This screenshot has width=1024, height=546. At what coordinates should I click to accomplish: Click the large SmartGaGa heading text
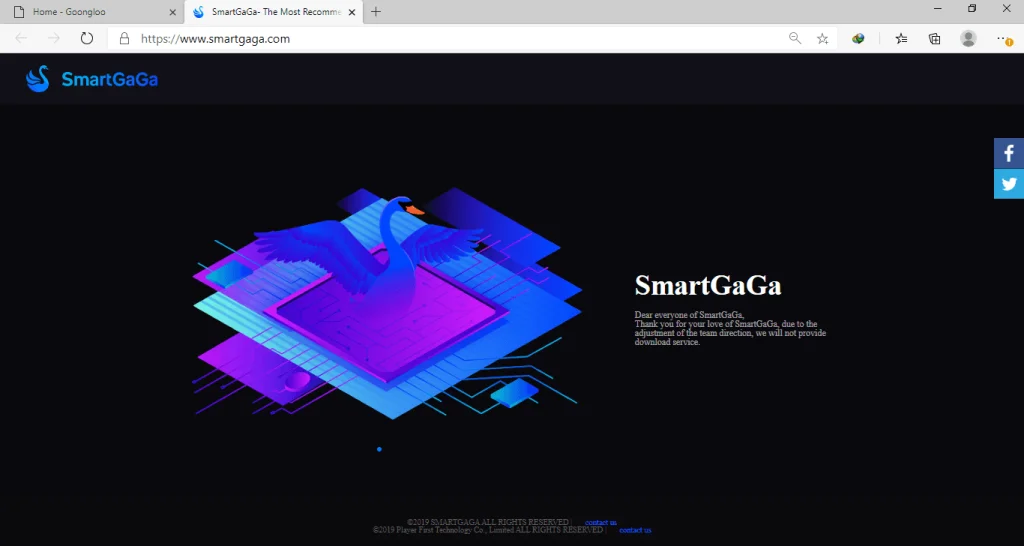708,285
